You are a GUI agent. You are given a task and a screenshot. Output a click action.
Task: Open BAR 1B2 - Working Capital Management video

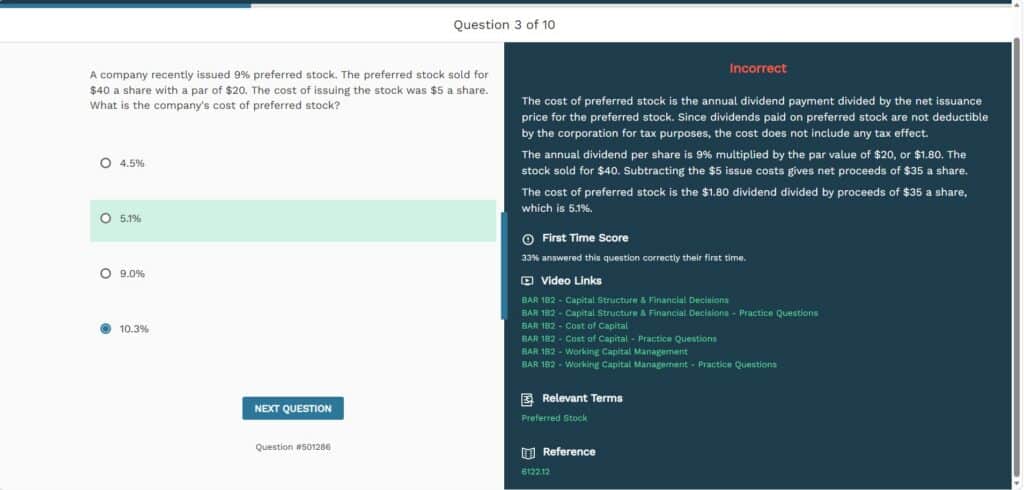click(605, 351)
